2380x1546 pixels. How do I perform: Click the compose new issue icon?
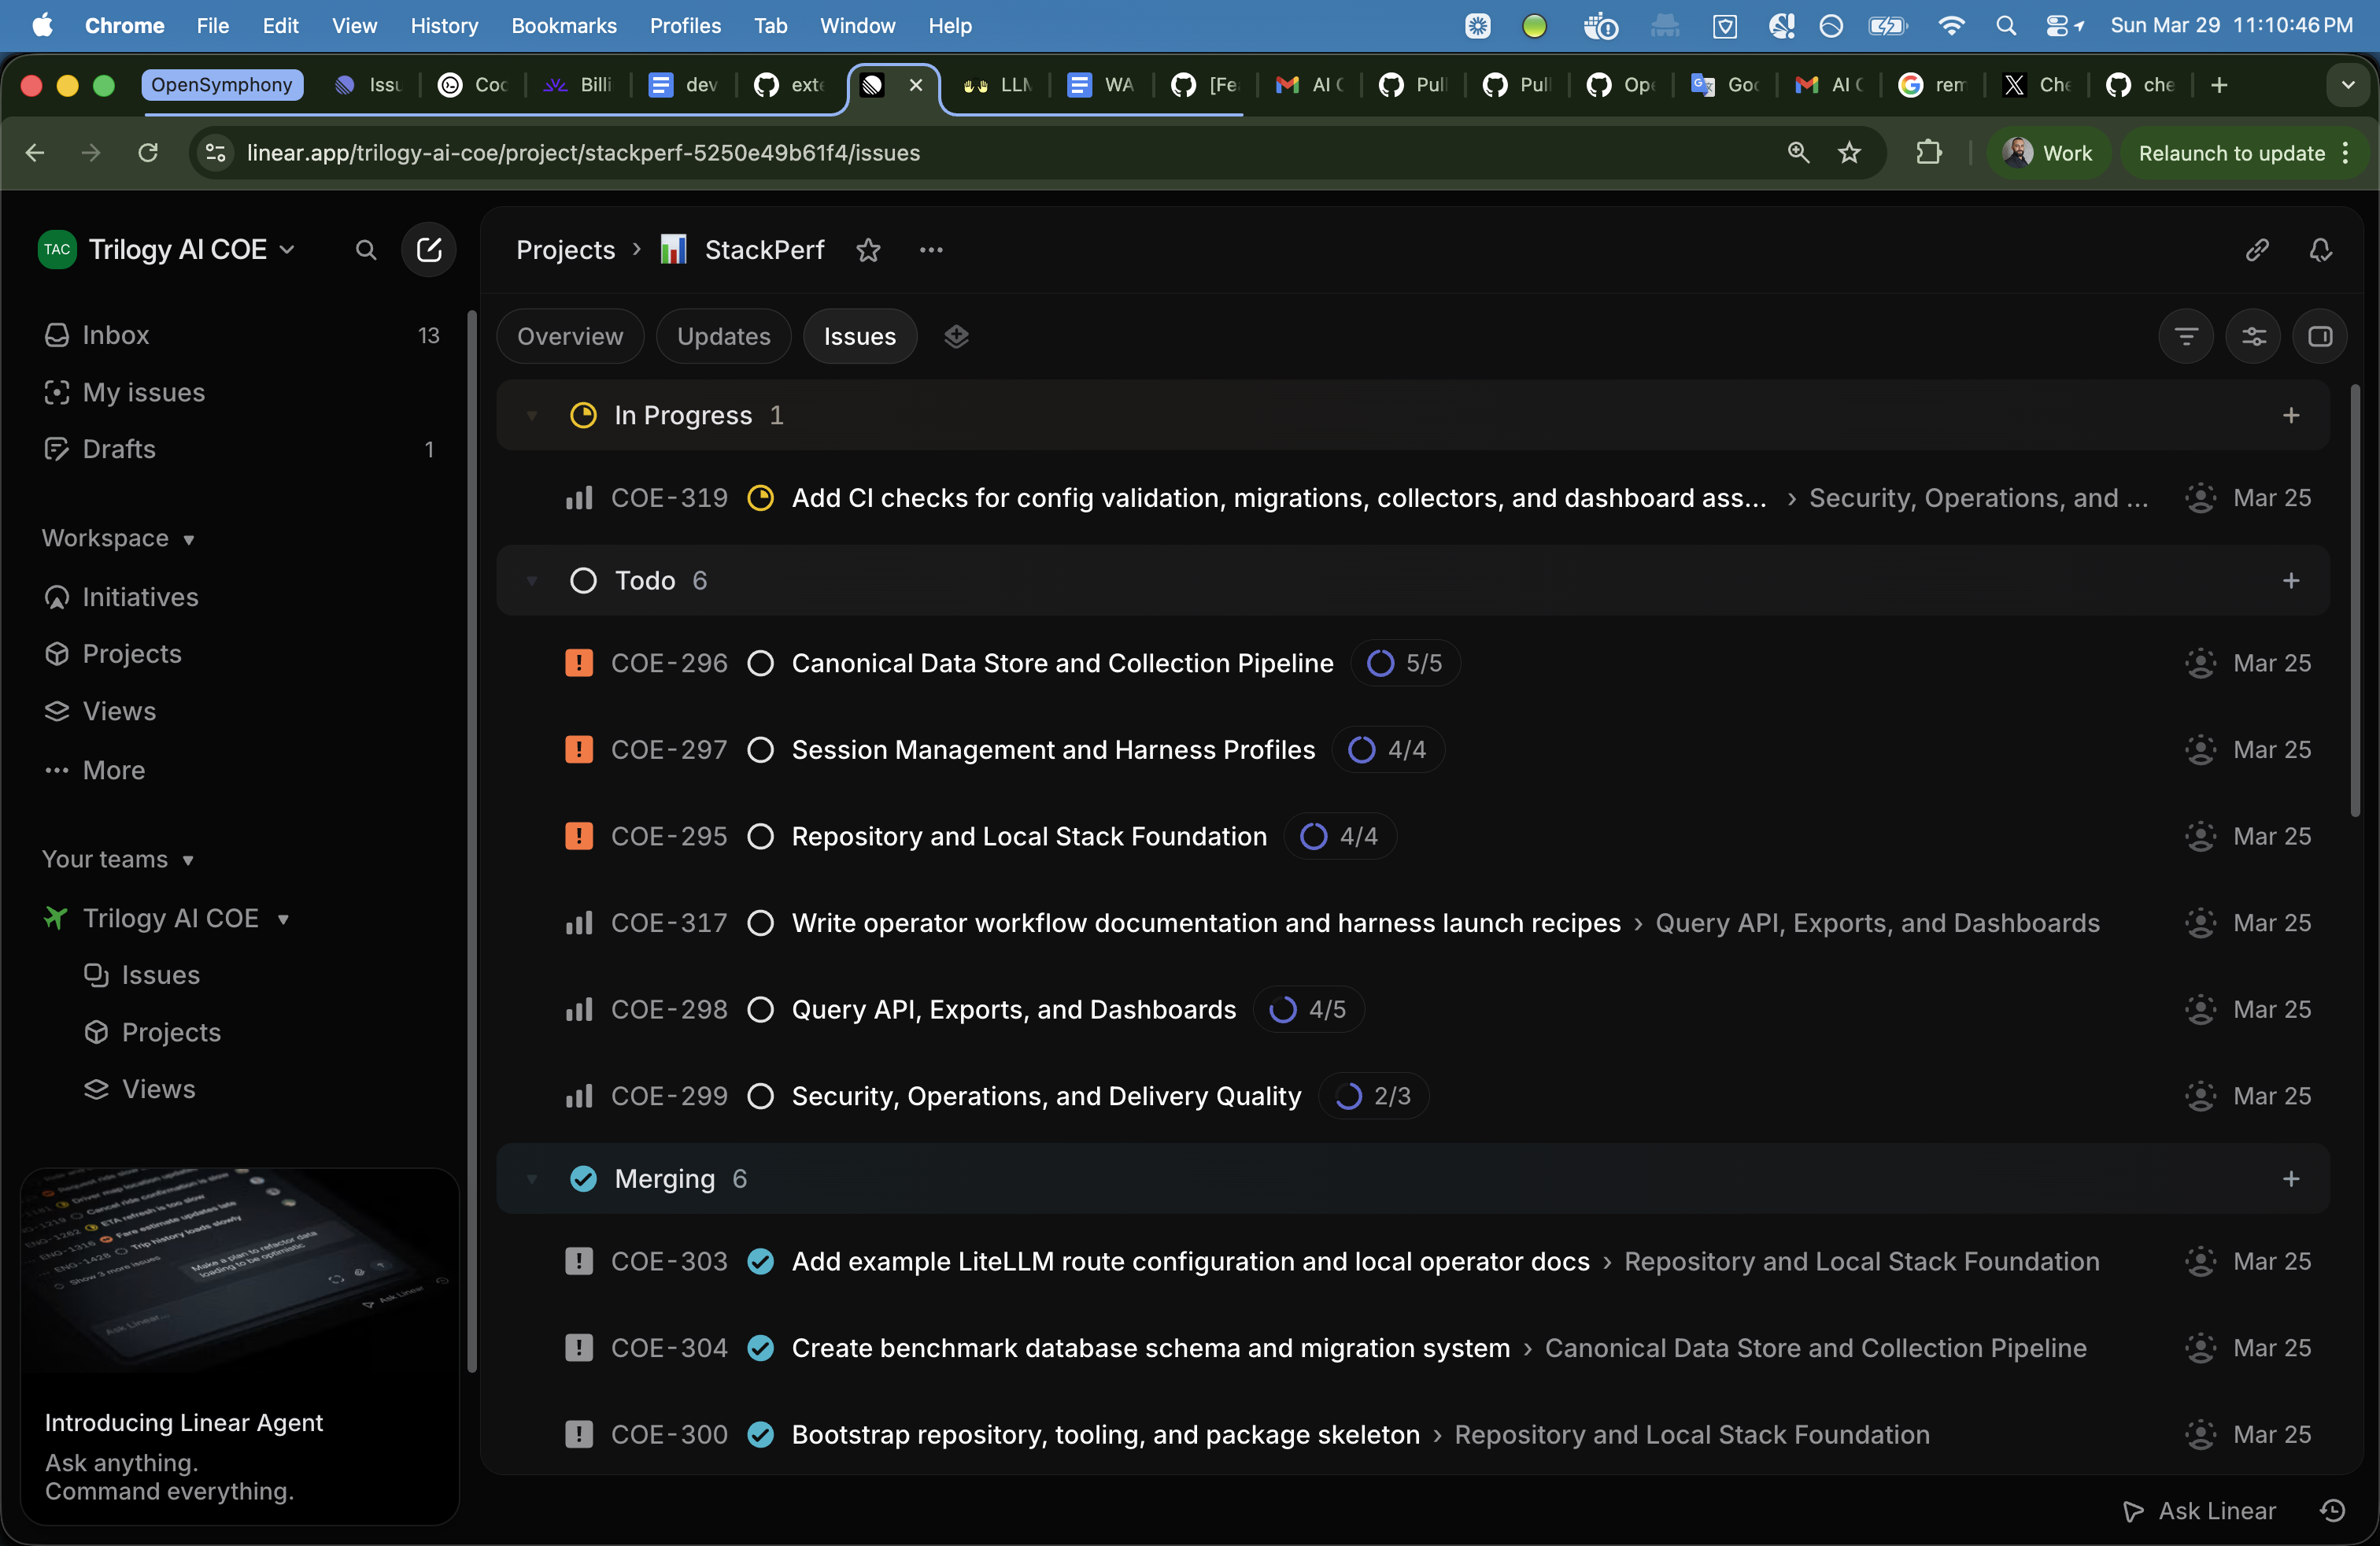[428, 250]
